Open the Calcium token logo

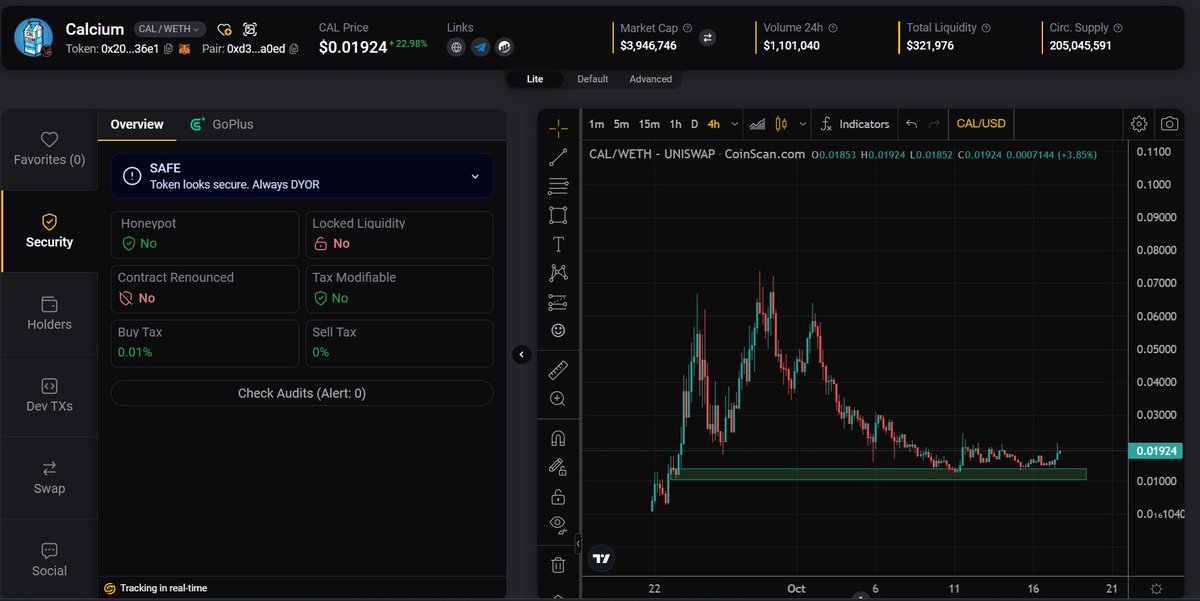point(33,37)
